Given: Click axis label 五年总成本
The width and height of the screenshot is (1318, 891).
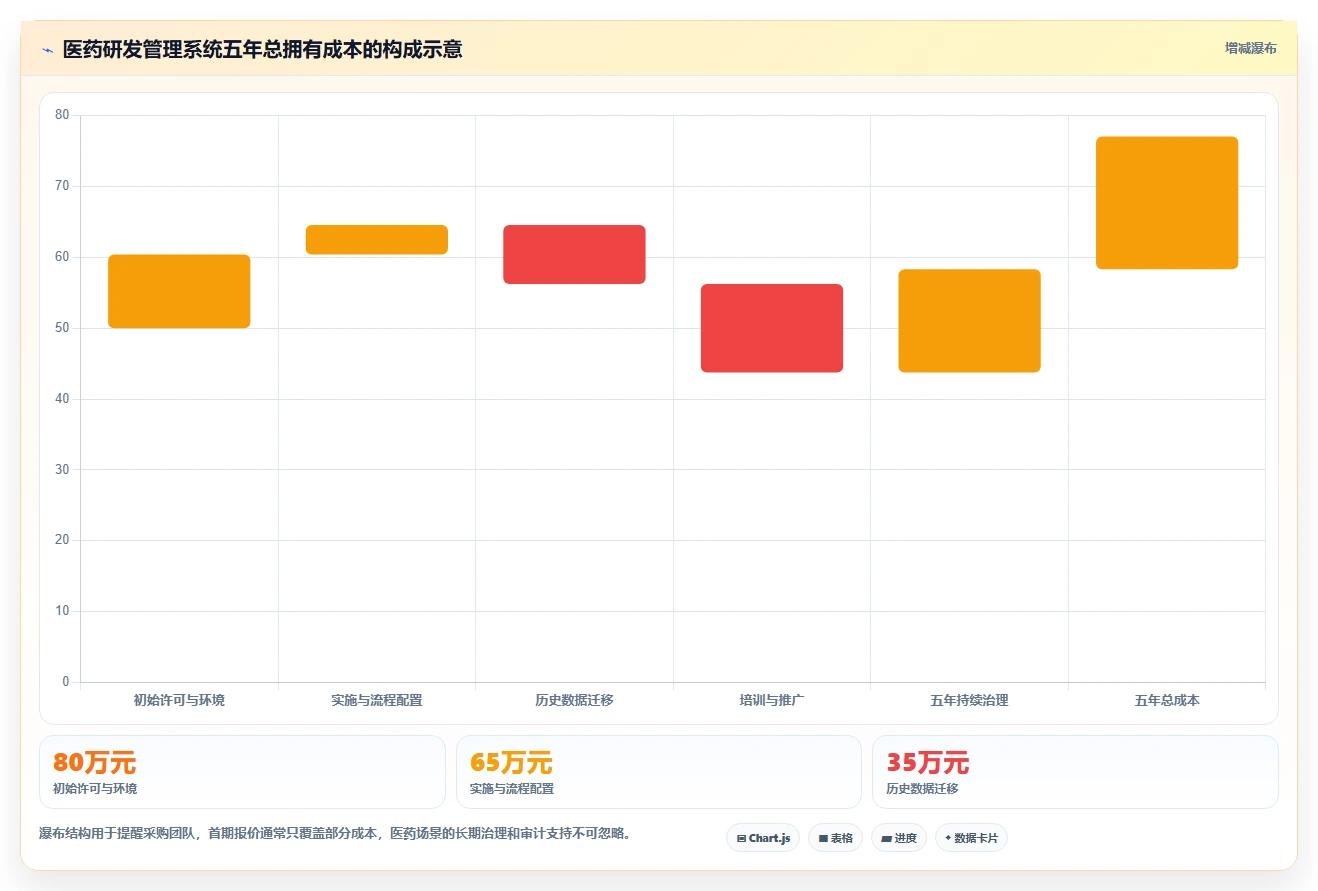Looking at the screenshot, I should click(1167, 700).
